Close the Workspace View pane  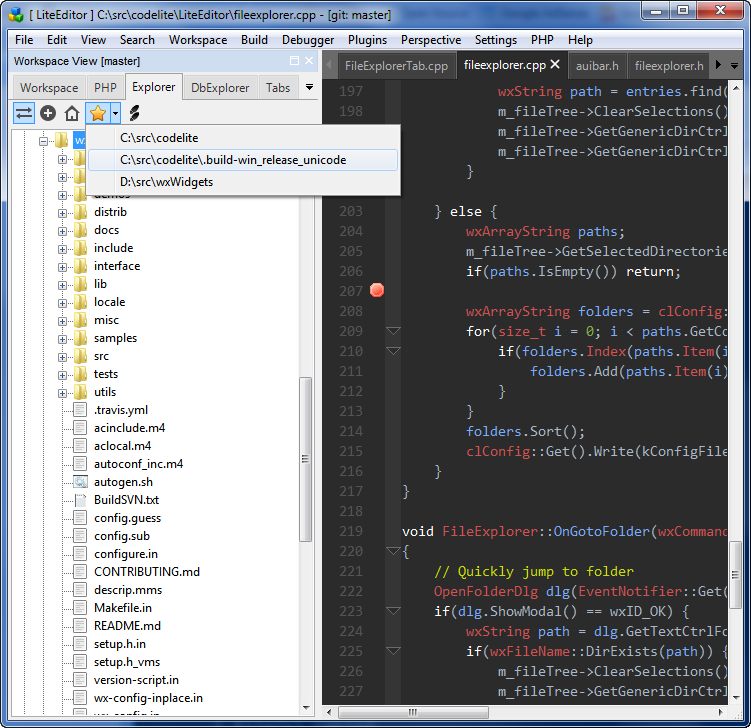309,61
